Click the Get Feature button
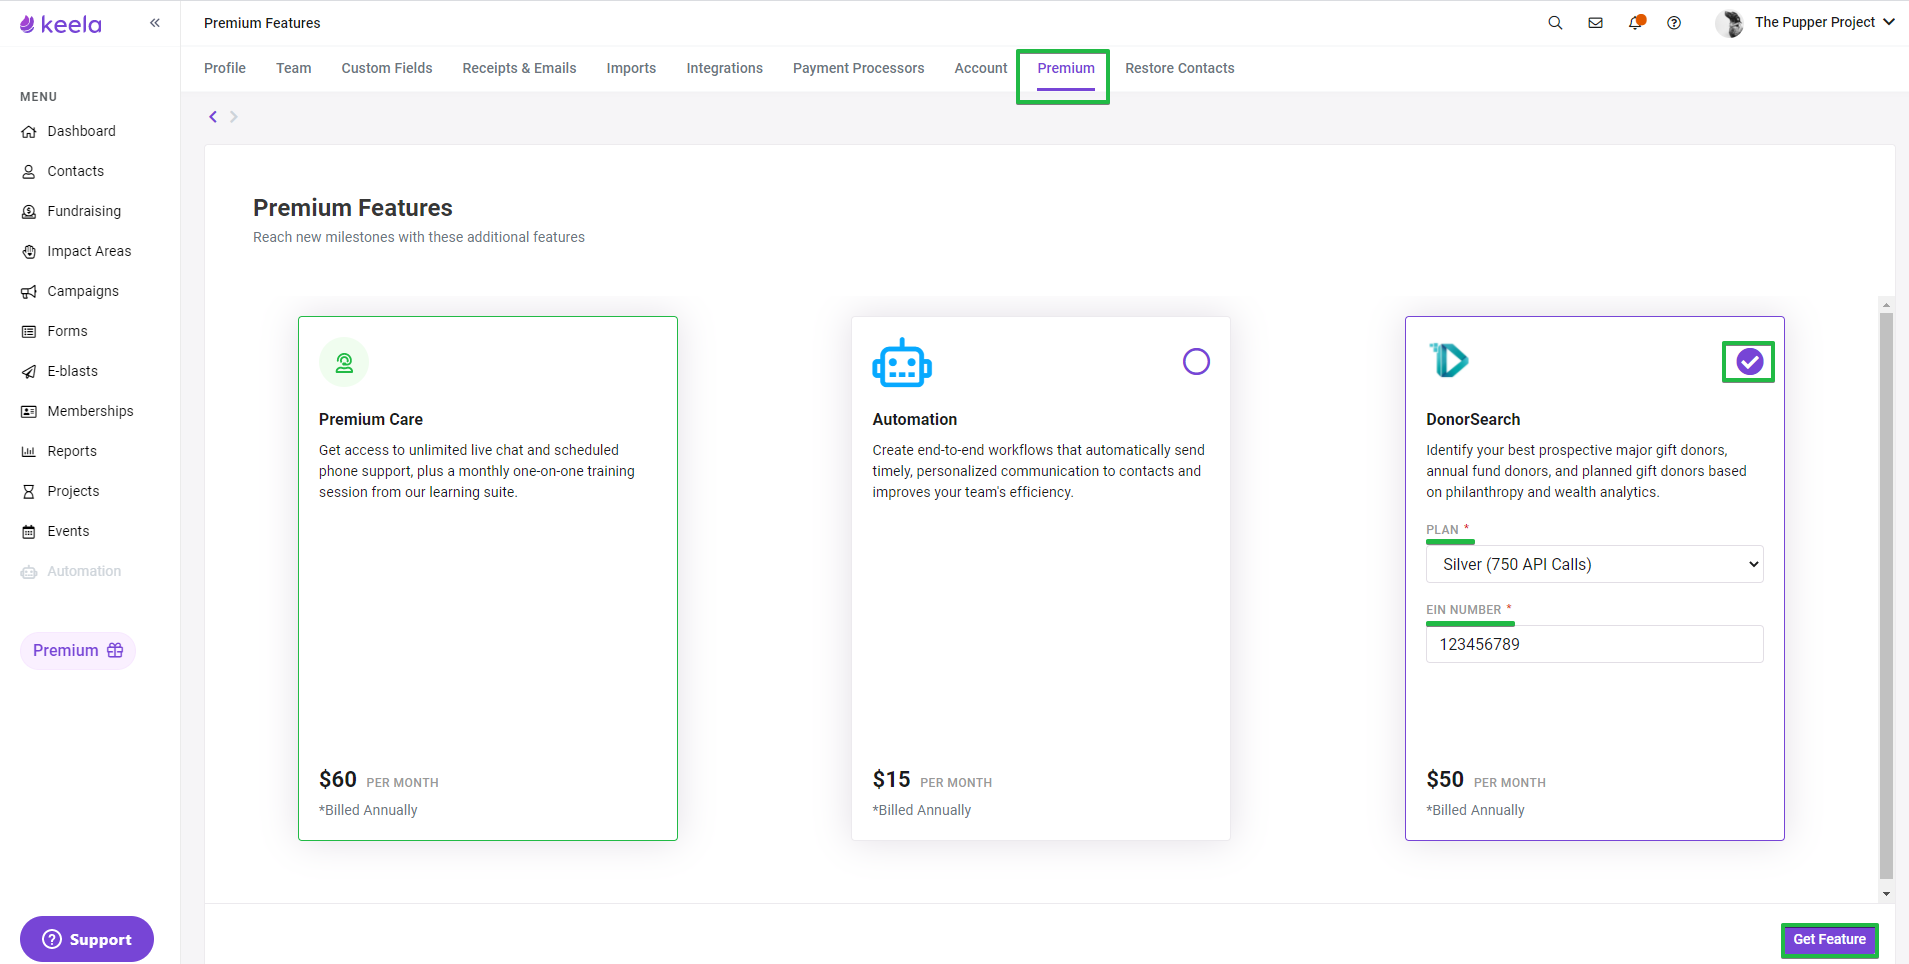 pyautogui.click(x=1829, y=939)
